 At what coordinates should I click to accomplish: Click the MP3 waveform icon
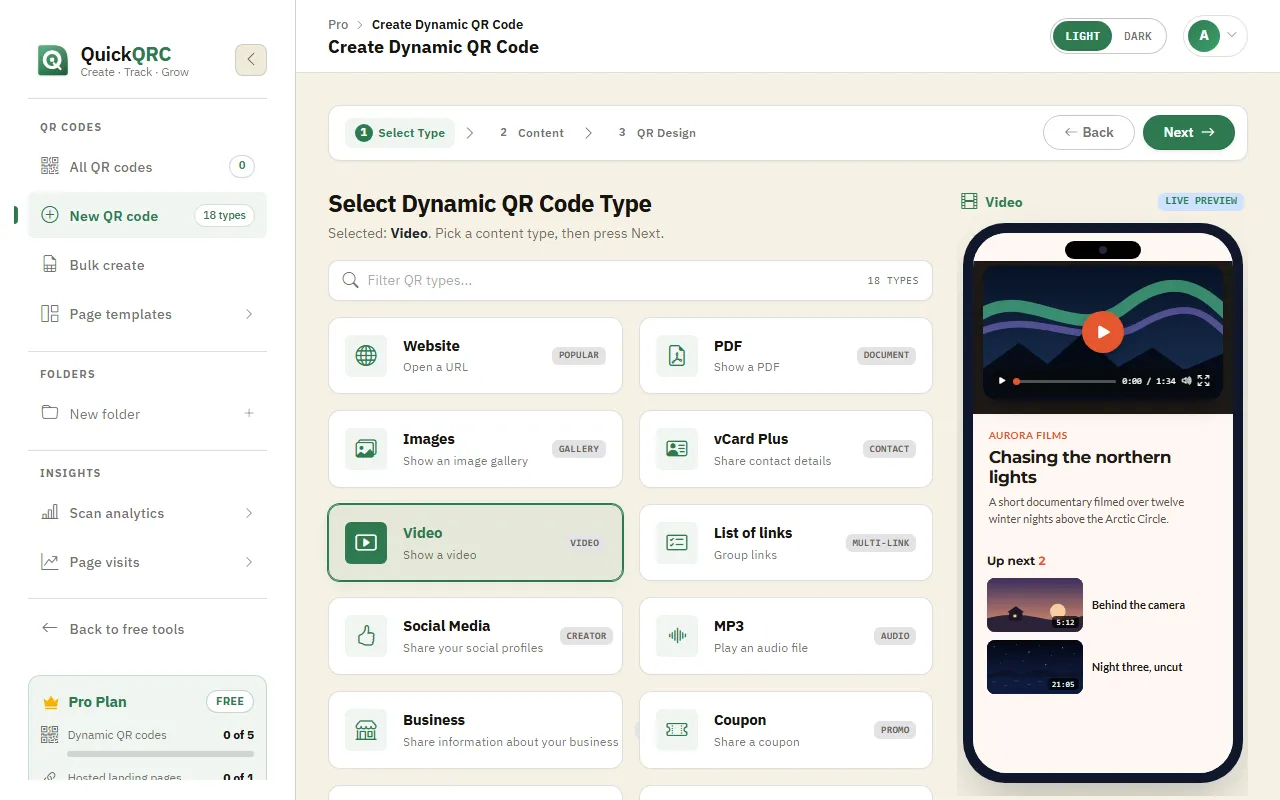677,636
